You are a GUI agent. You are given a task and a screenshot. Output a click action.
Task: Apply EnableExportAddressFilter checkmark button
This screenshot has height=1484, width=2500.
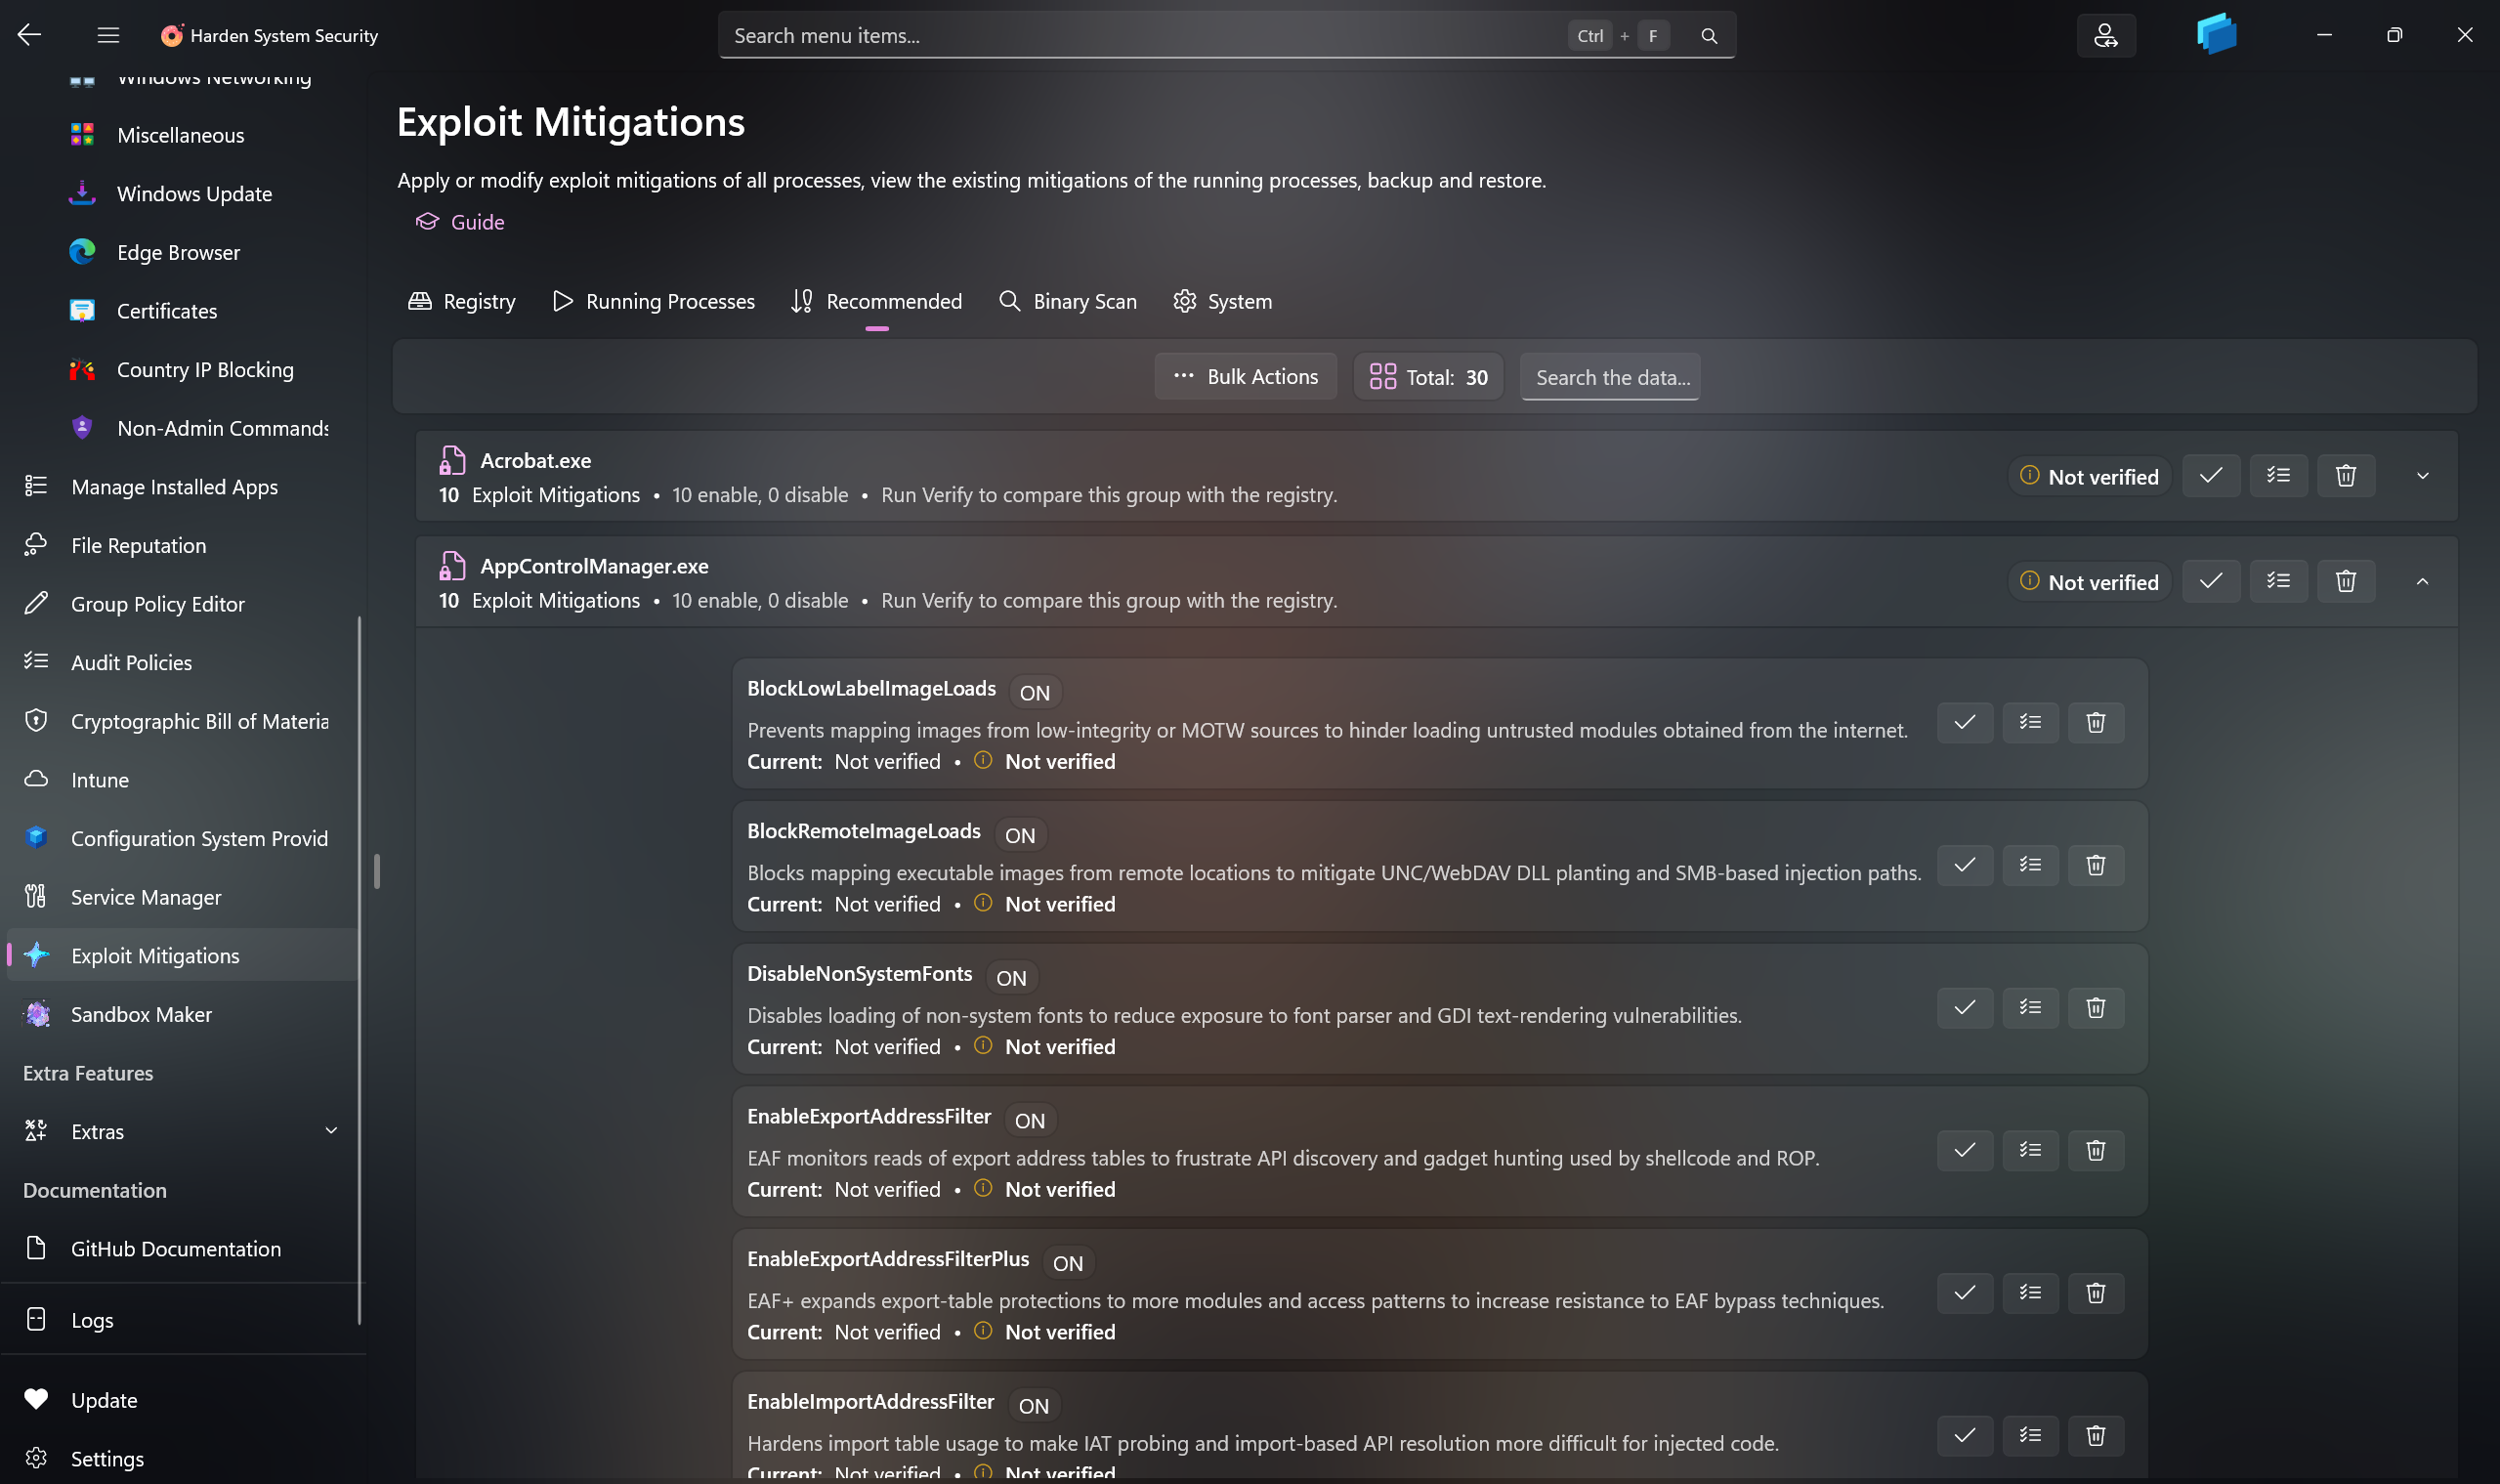click(x=1965, y=1151)
